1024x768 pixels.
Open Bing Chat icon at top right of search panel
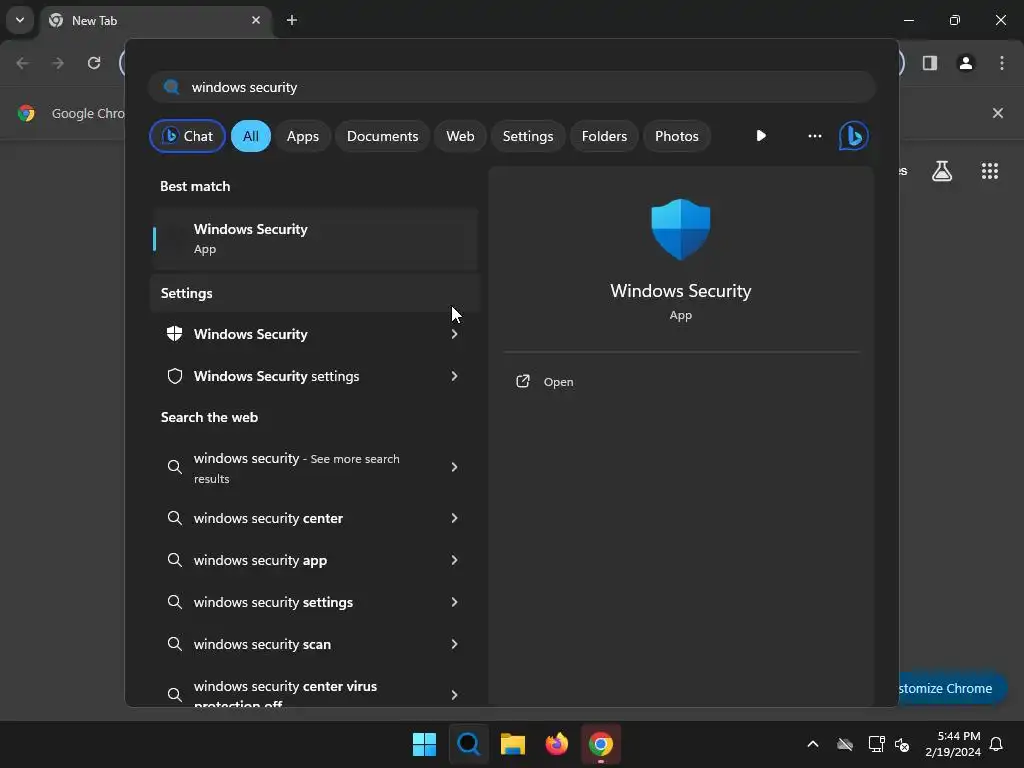853,136
